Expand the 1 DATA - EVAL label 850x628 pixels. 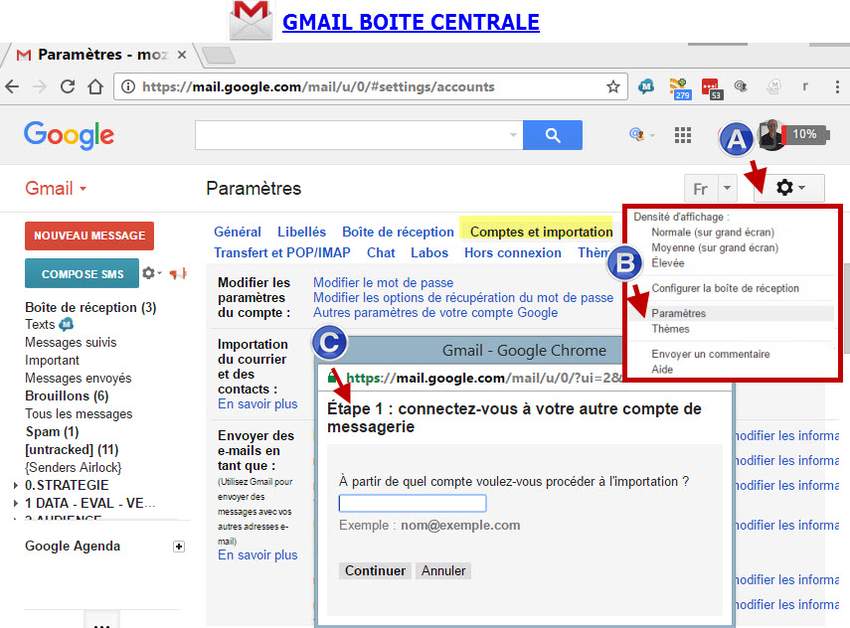coord(16,503)
